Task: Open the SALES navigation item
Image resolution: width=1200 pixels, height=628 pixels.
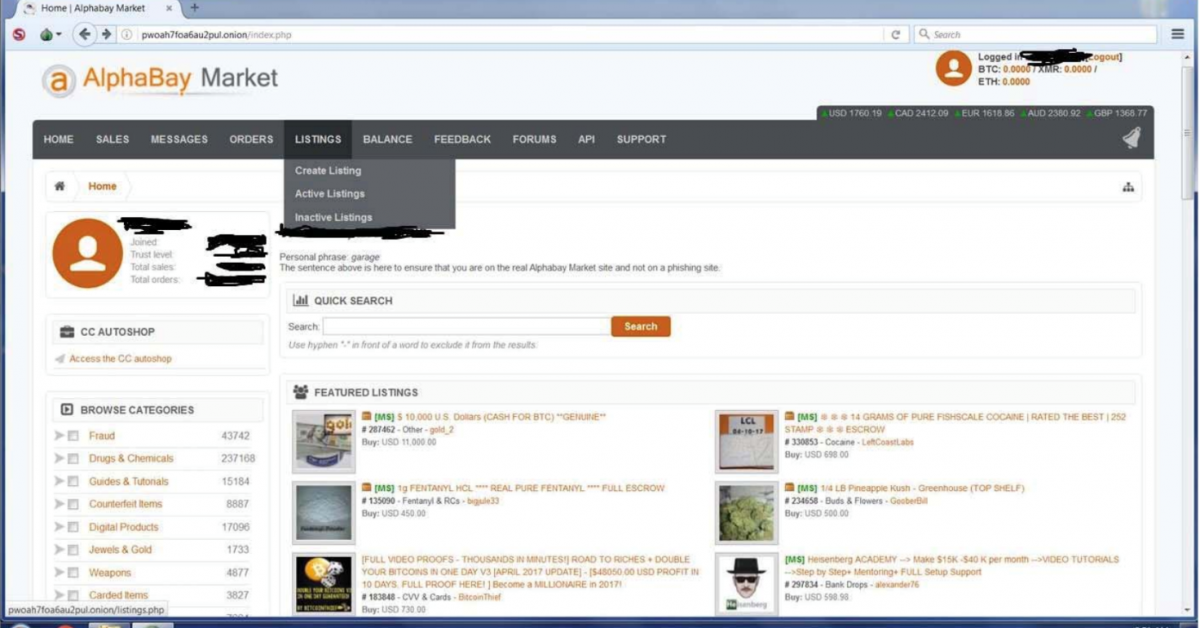Action: (x=112, y=140)
